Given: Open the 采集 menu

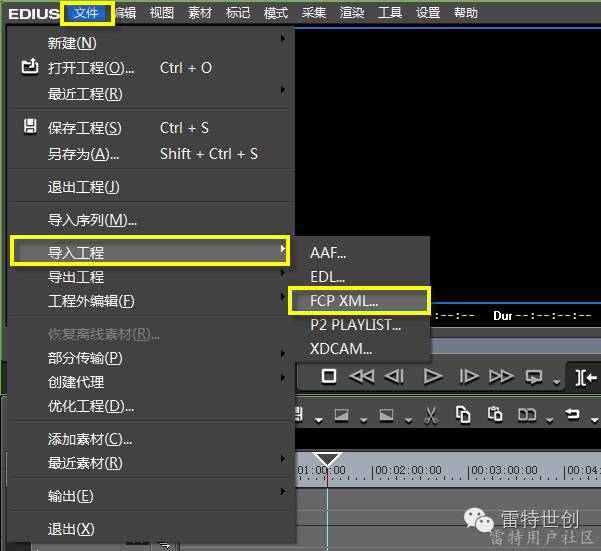Looking at the screenshot, I should 314,13.
